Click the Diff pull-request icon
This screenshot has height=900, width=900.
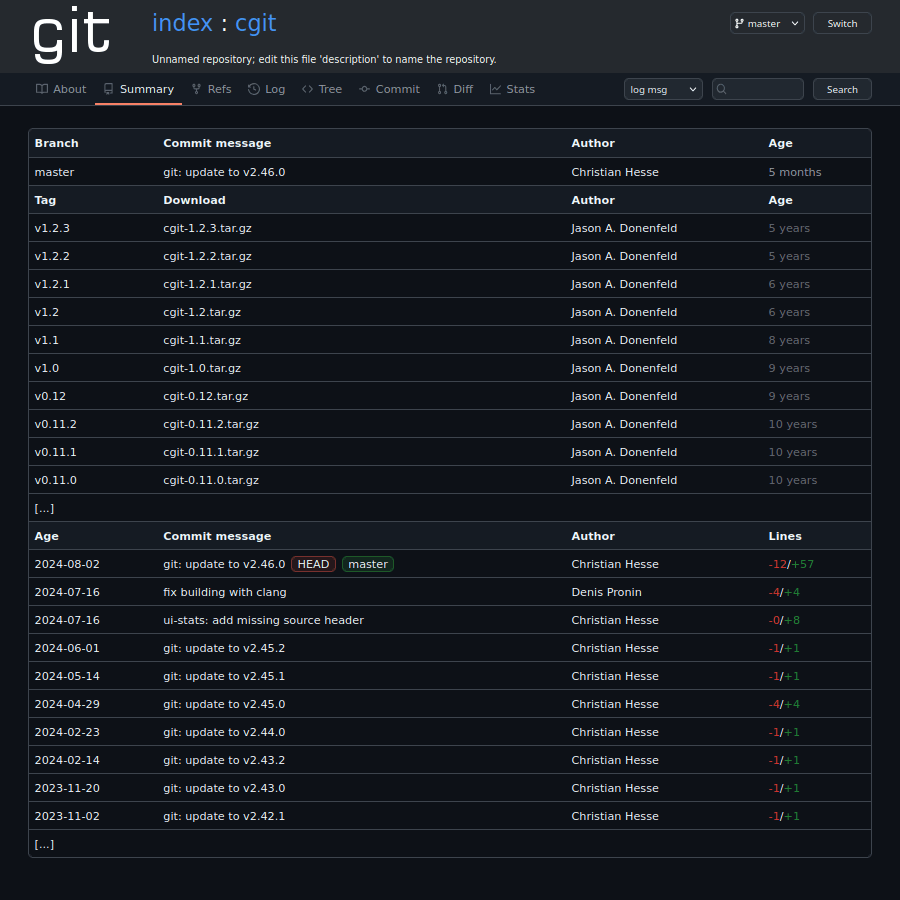click(x=442, y=89)
